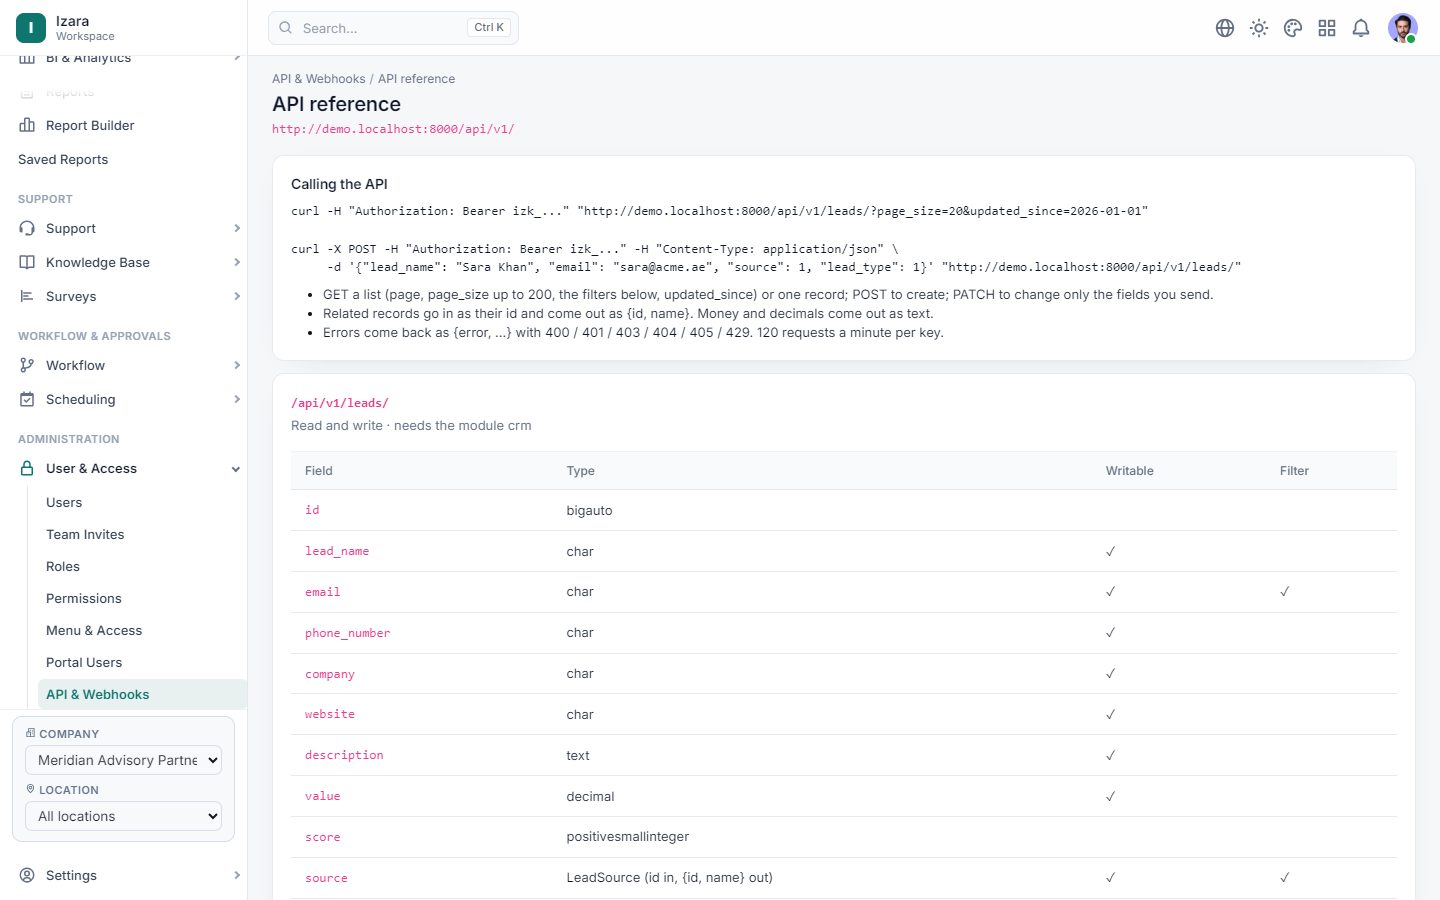
Task: Expand the Workflow submenu chevron
Action: pos(237,365)
